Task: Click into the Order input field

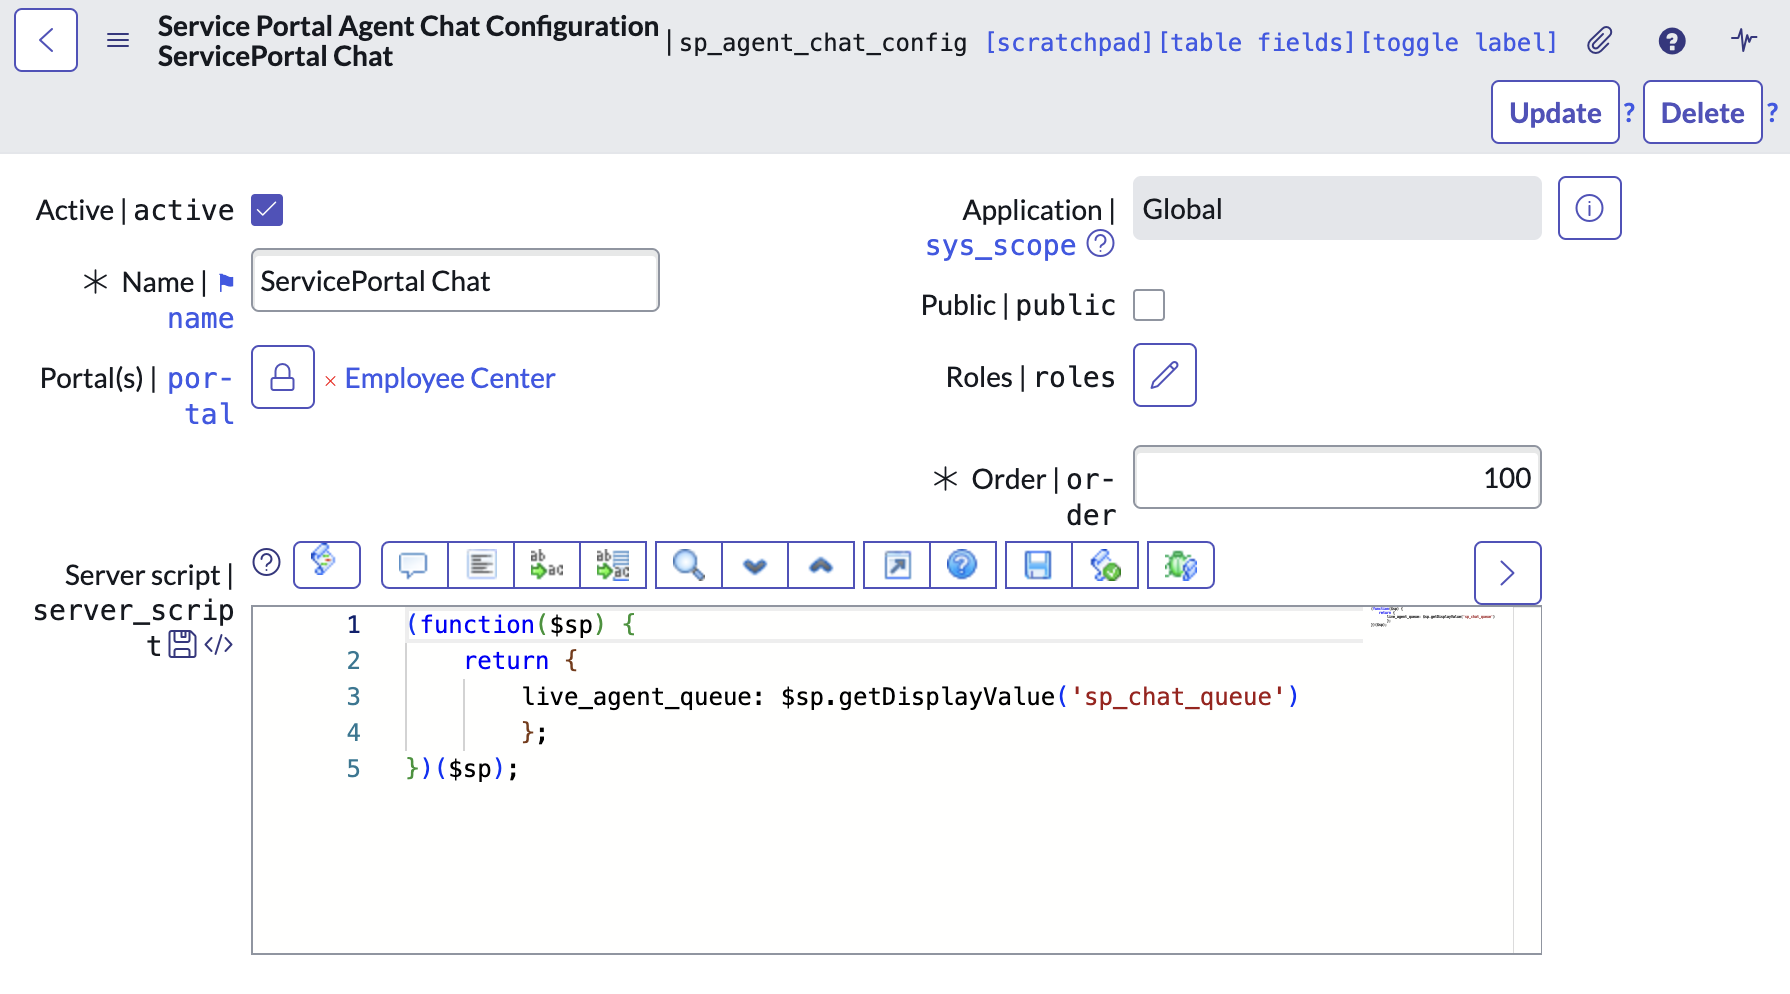Action: pyautogui.click(x=1336, y=478)
